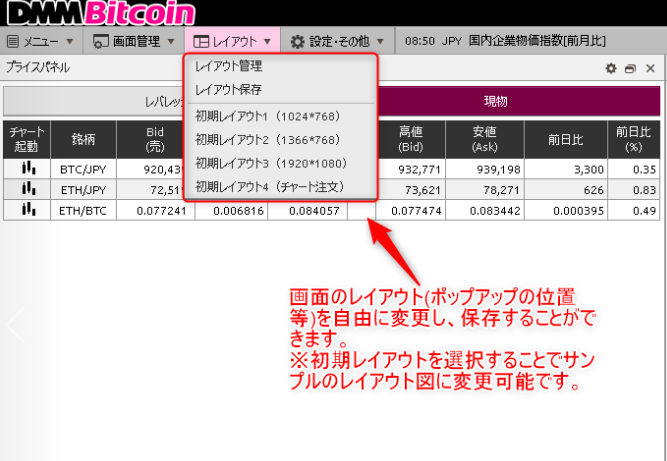Open the 設定・その他 dropdown menu
This screenshot has width=667, height=461.
click(x=337, y=41)
